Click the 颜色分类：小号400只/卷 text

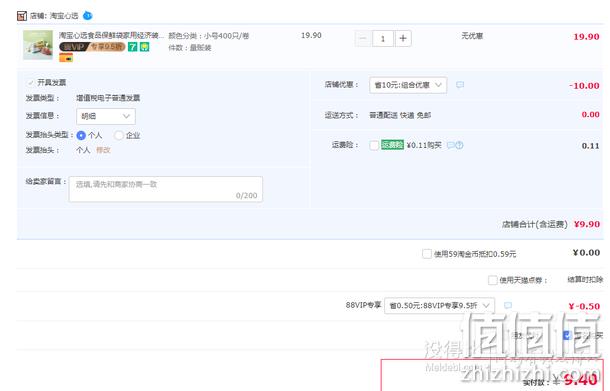(209, 36)
